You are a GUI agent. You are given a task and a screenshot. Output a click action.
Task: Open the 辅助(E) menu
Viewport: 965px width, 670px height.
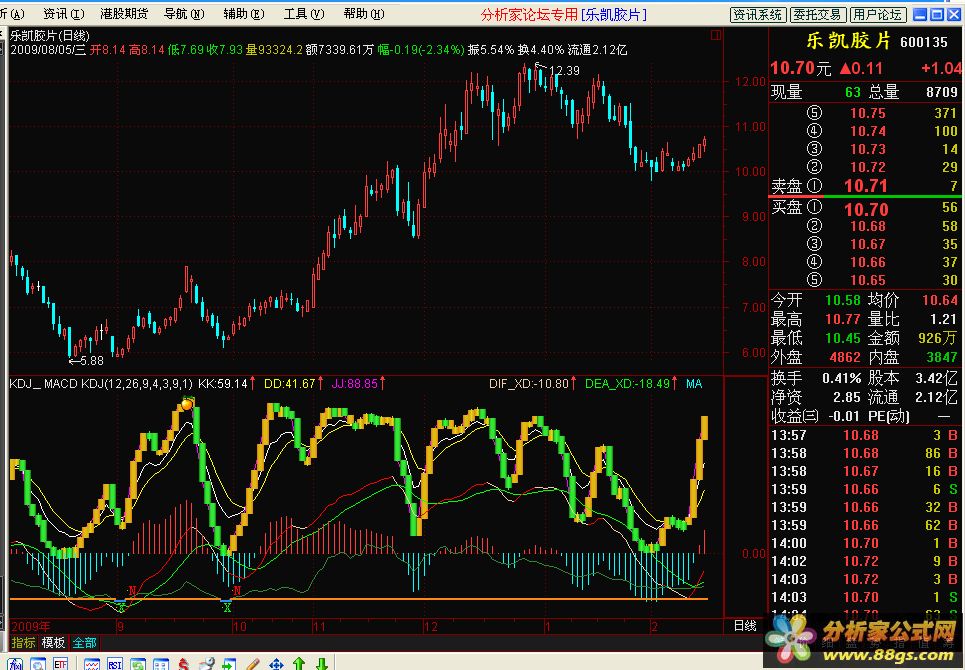click(x=244, y=14)
